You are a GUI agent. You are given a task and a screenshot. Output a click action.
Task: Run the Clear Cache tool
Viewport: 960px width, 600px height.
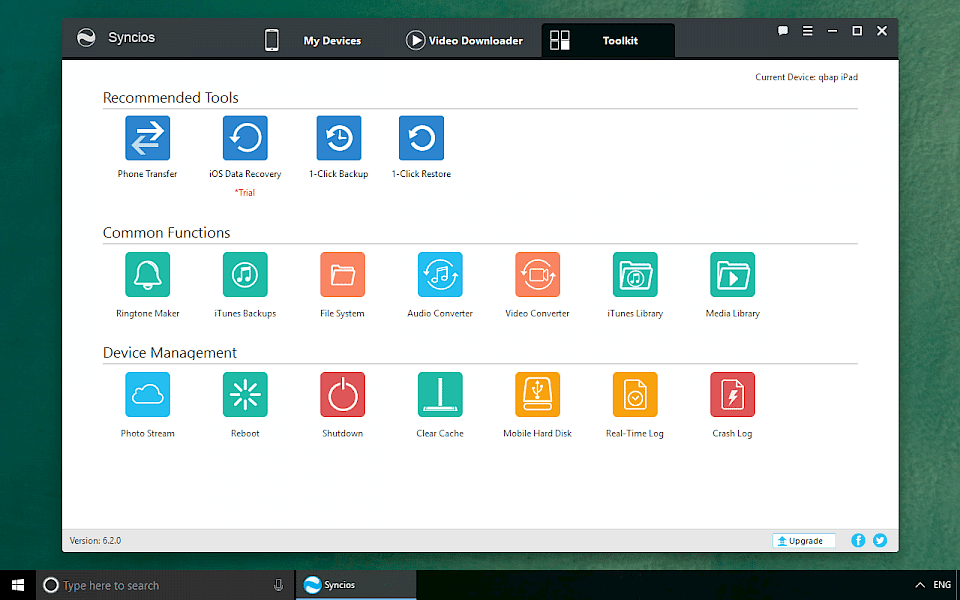[x=440, y=394]
